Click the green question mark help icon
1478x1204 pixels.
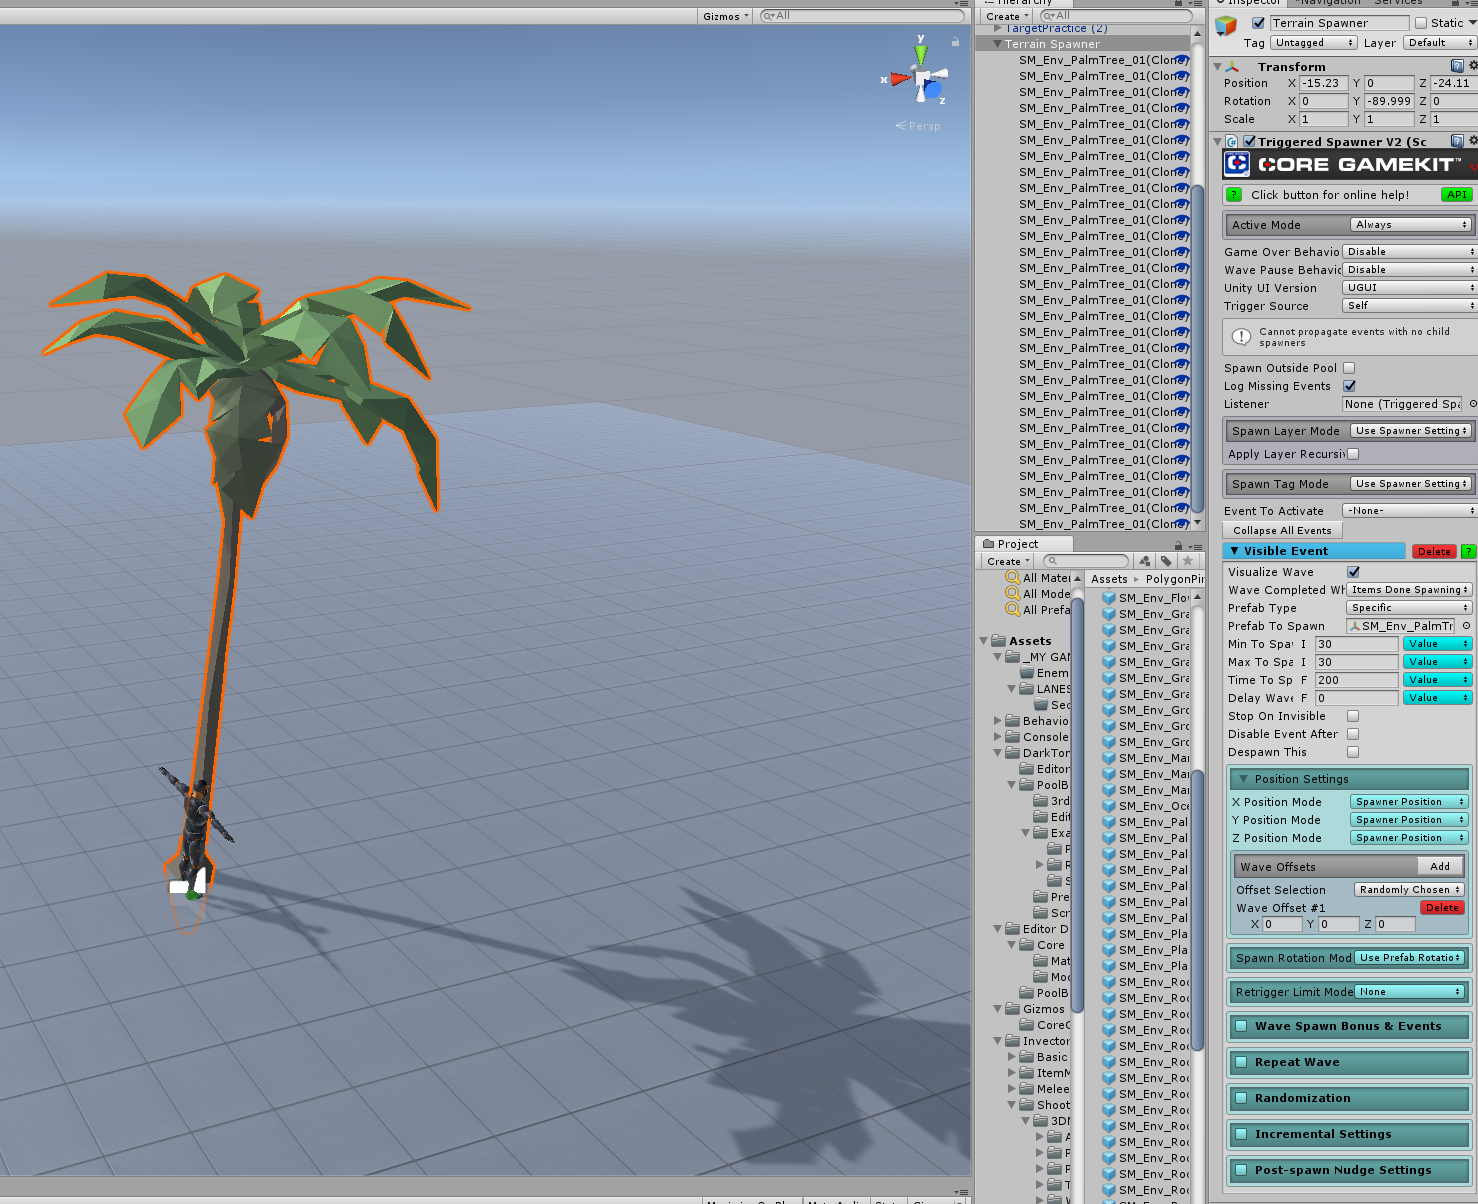click(1234, 195)
